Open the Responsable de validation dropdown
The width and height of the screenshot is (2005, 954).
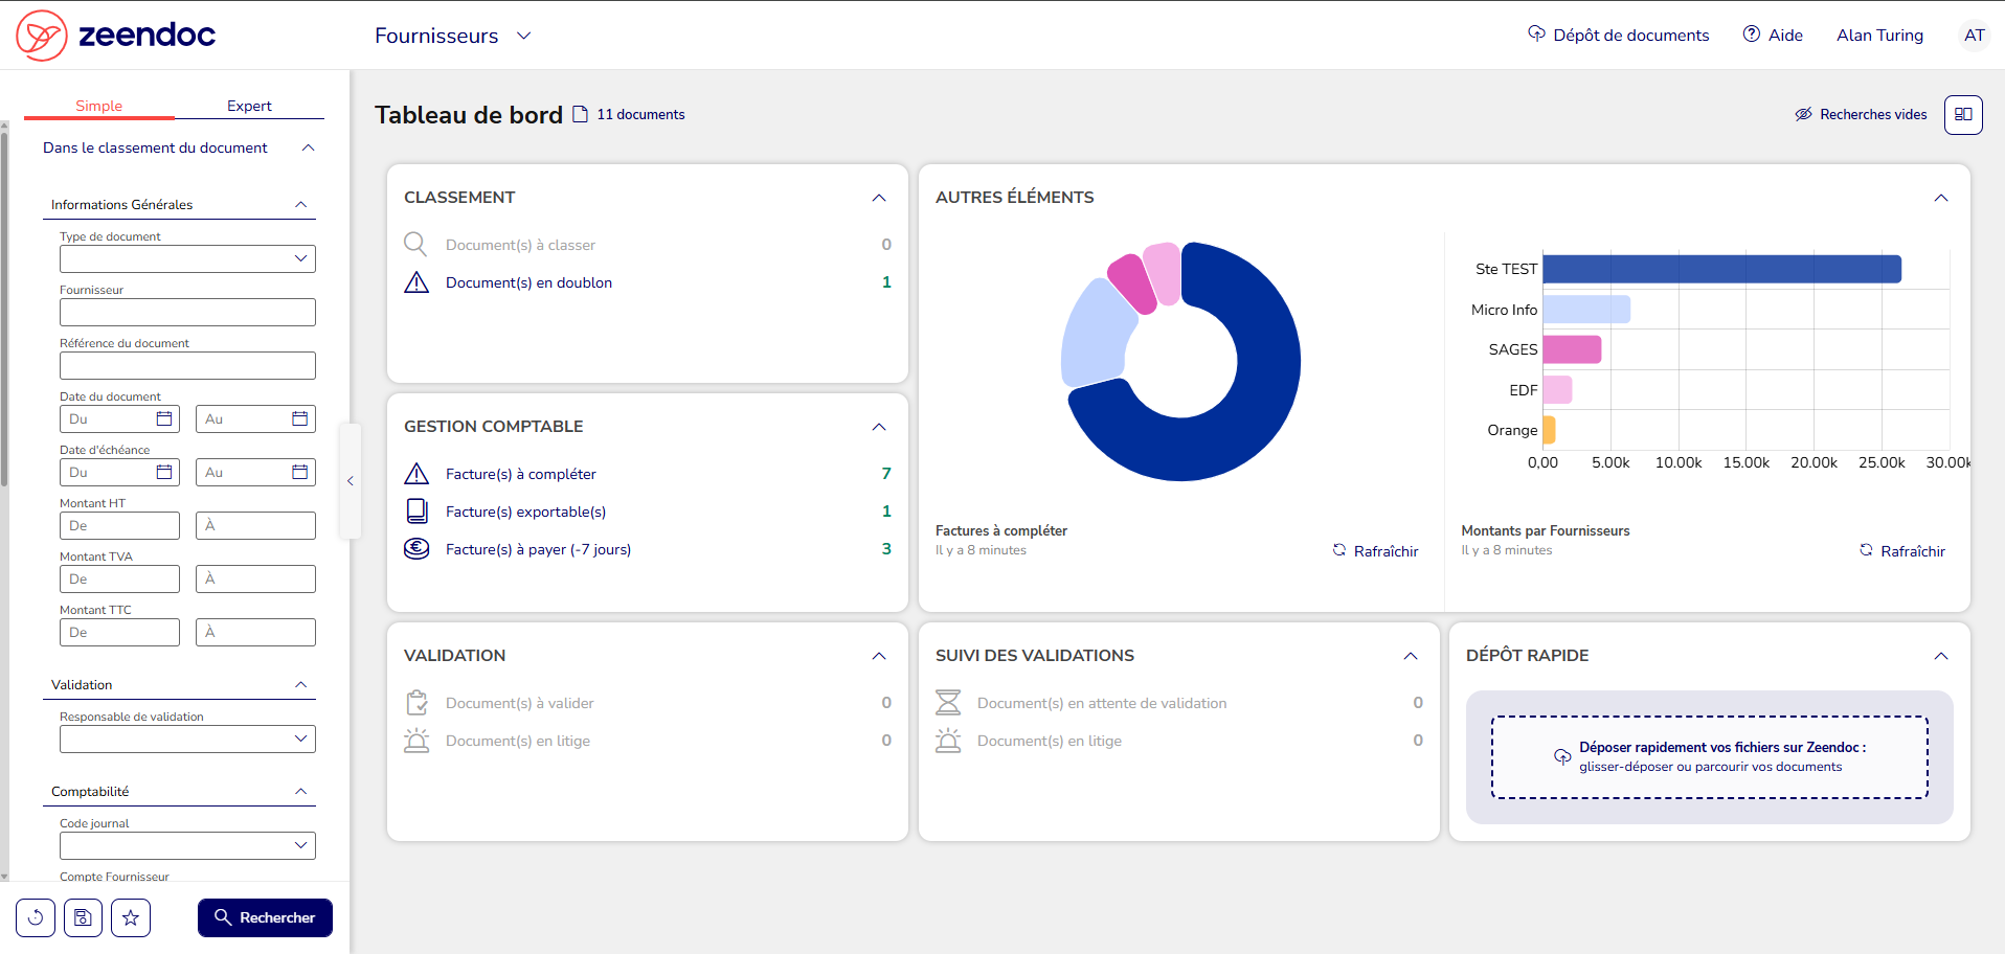187,738
